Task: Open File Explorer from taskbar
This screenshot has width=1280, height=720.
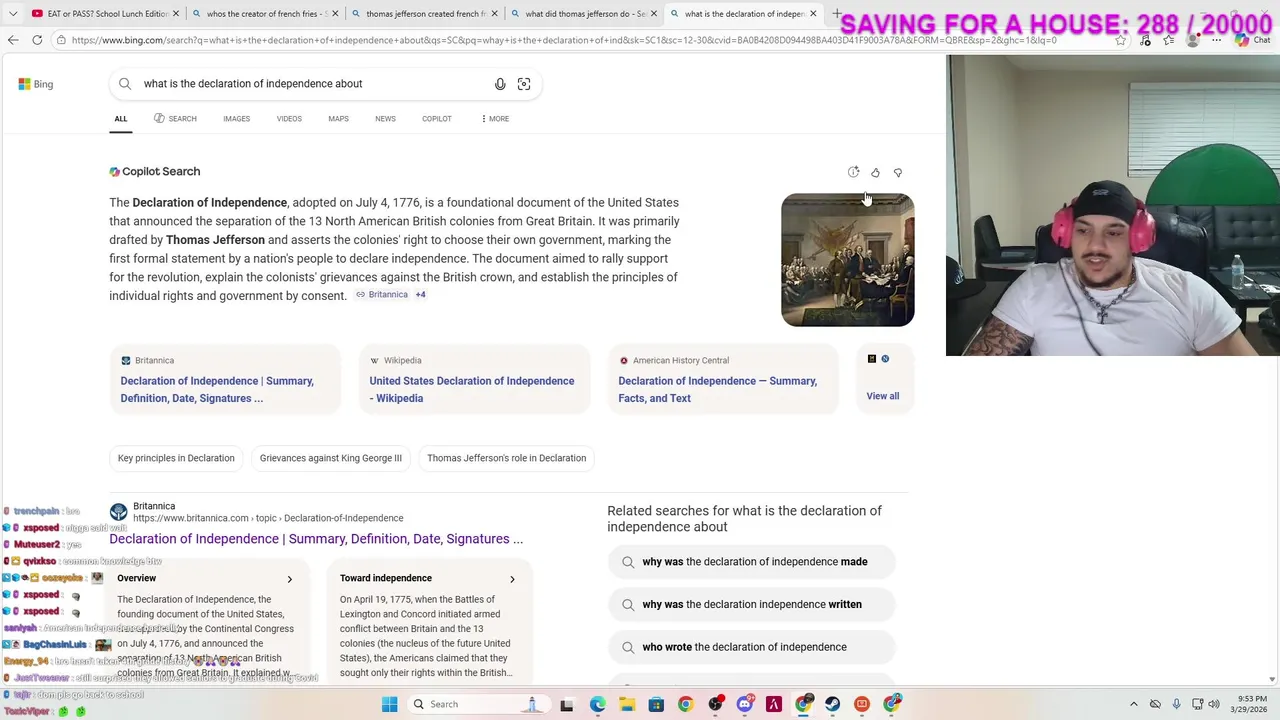Action: pos(627,704)
